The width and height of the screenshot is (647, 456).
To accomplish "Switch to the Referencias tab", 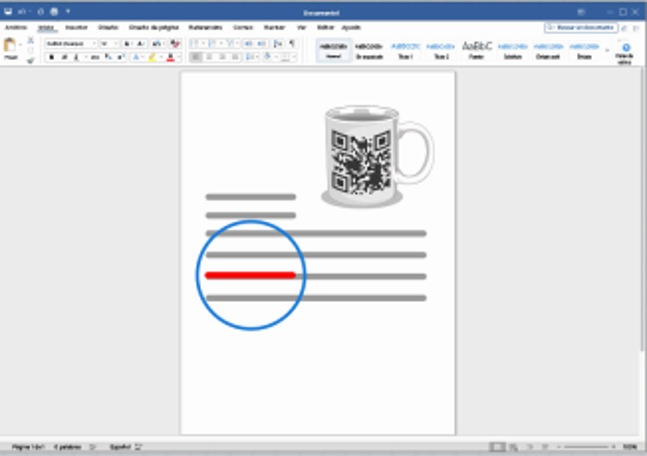I will pyautogui.click(x=202, y=28).
